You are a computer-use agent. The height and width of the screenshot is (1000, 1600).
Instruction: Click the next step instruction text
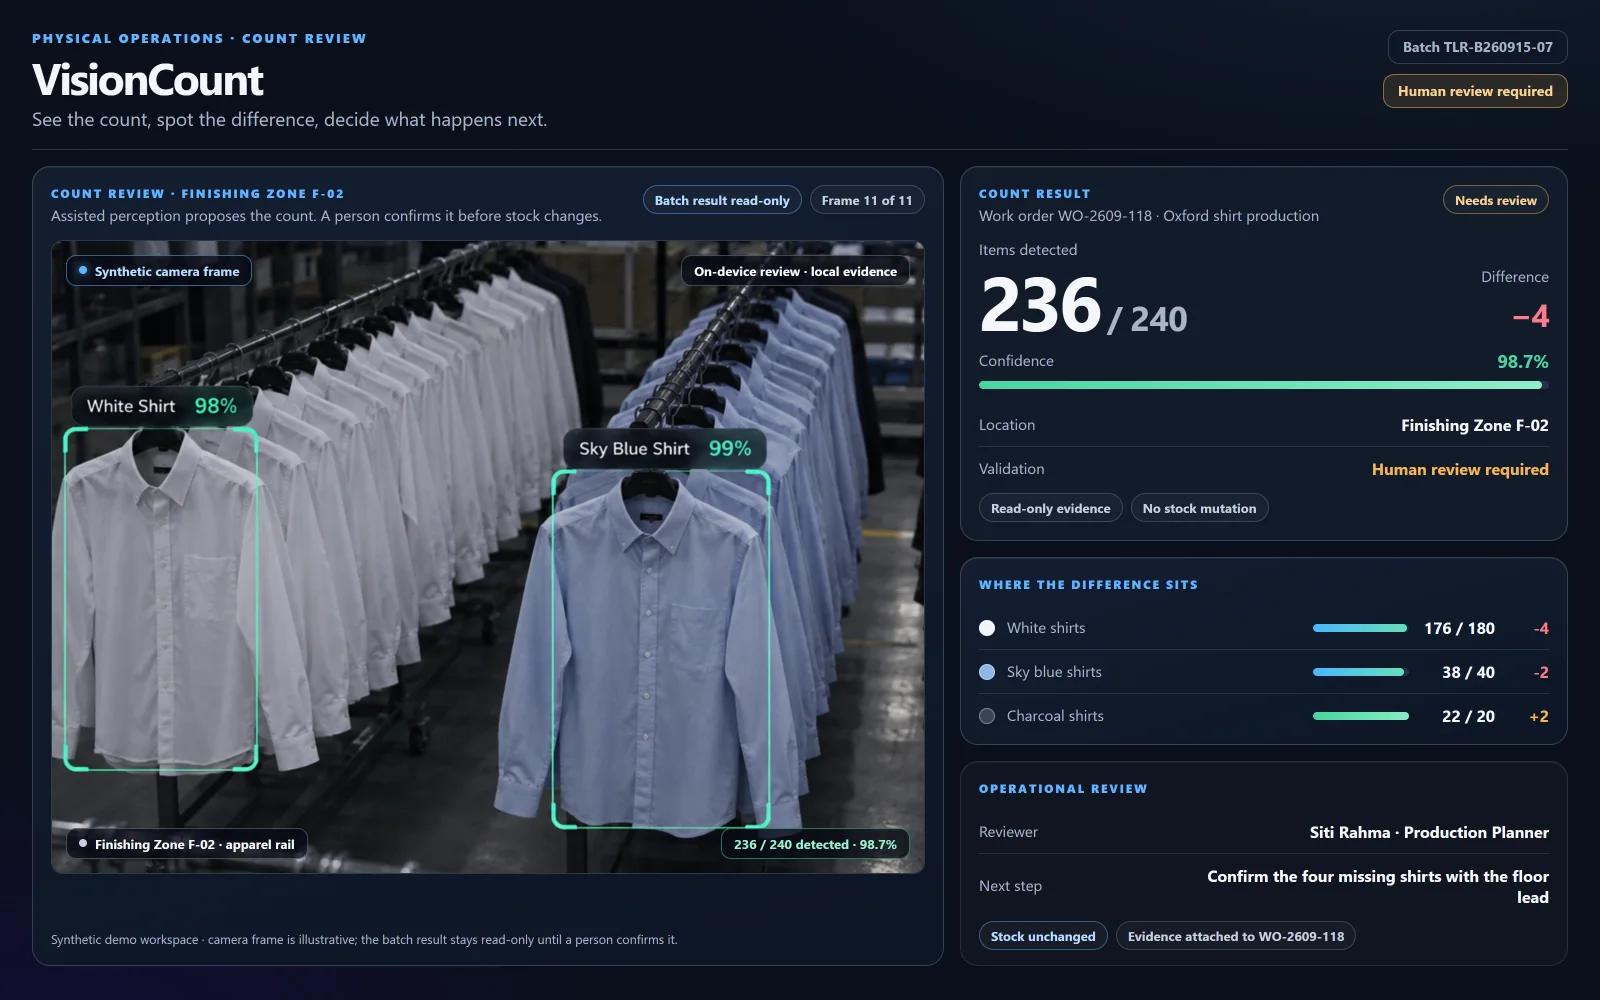tap(1378, 887)
